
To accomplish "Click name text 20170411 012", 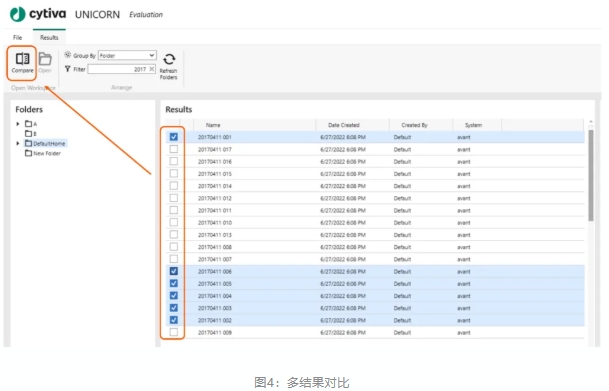I will tap(215, 198).
